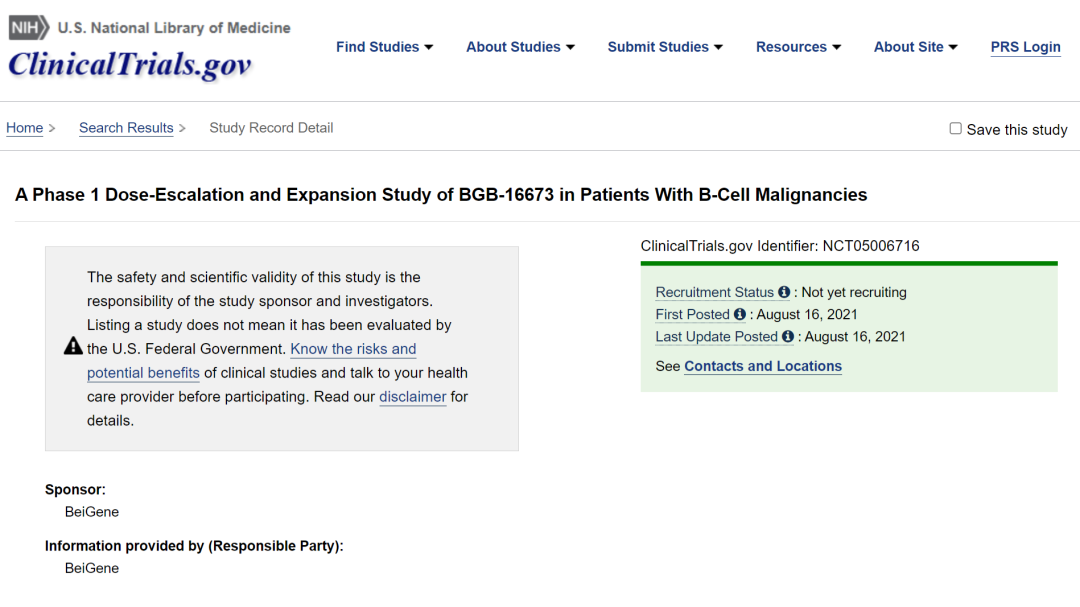
Task: Open the First Posted definition link
Action: click(x=692, y=314)
